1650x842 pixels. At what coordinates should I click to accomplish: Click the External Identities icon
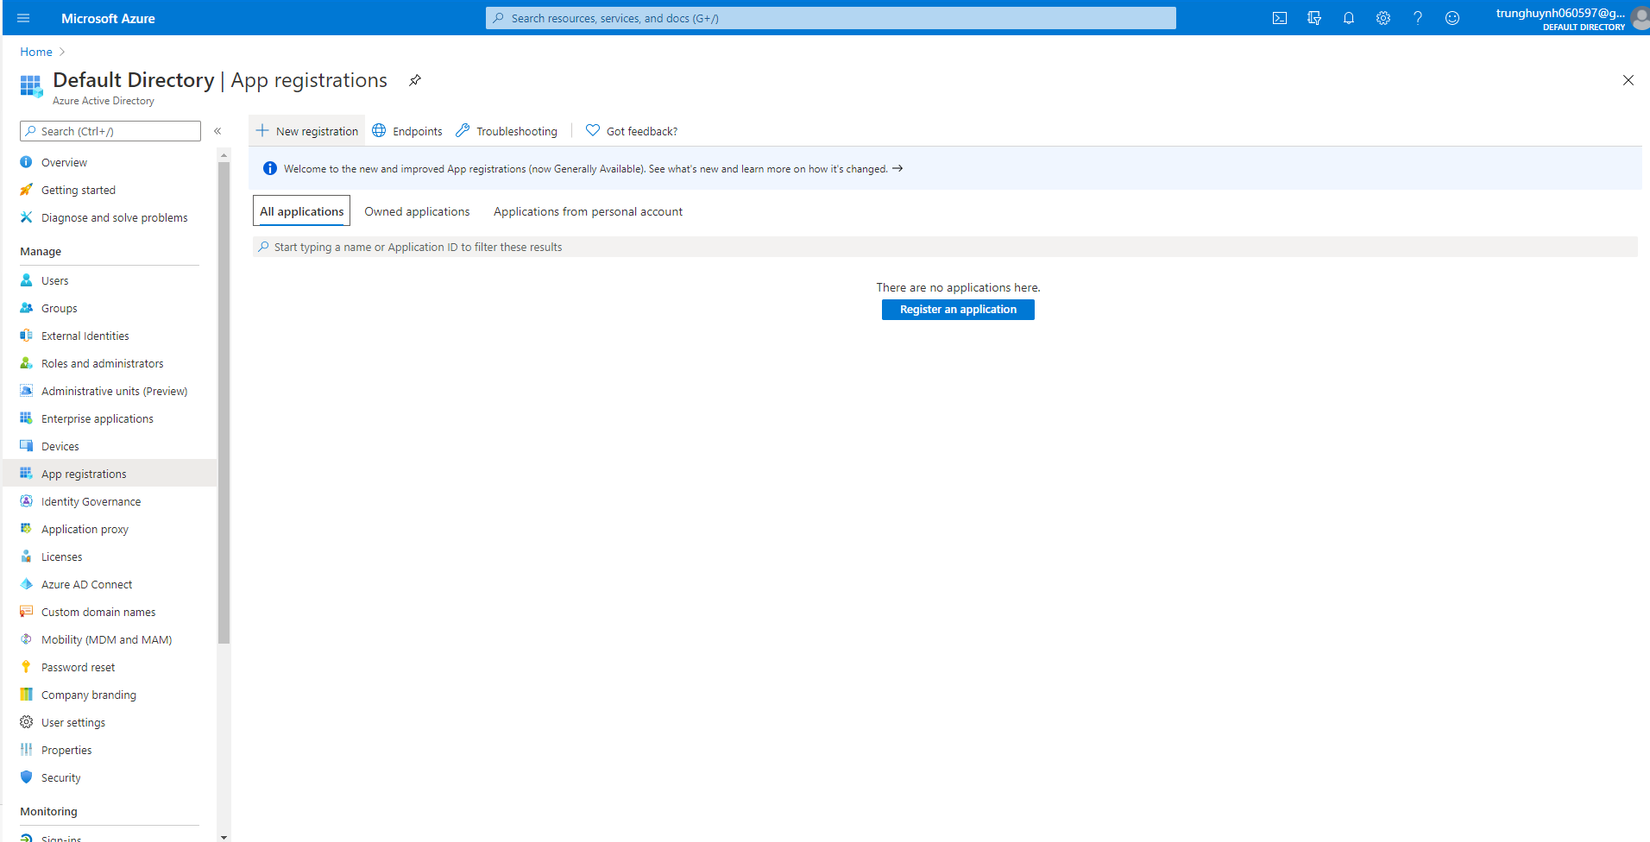pyautogui.click(x=26, y=336)
